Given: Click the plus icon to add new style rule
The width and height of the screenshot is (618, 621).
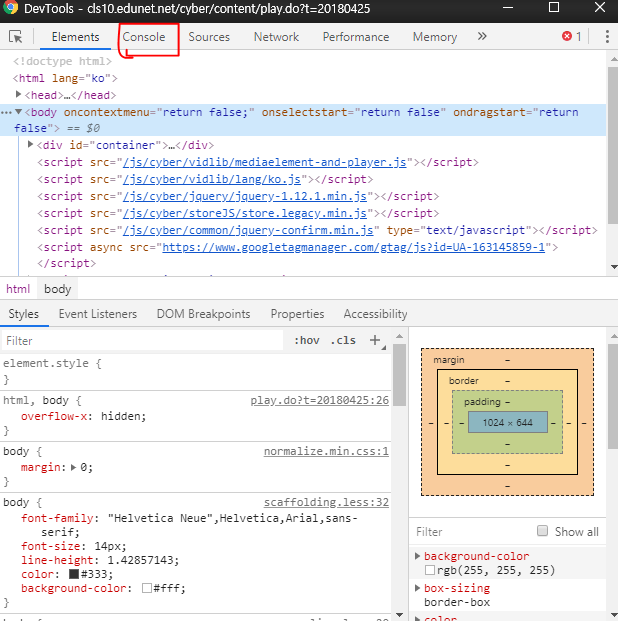Looking at the screenshot, I should click(375, 340).
